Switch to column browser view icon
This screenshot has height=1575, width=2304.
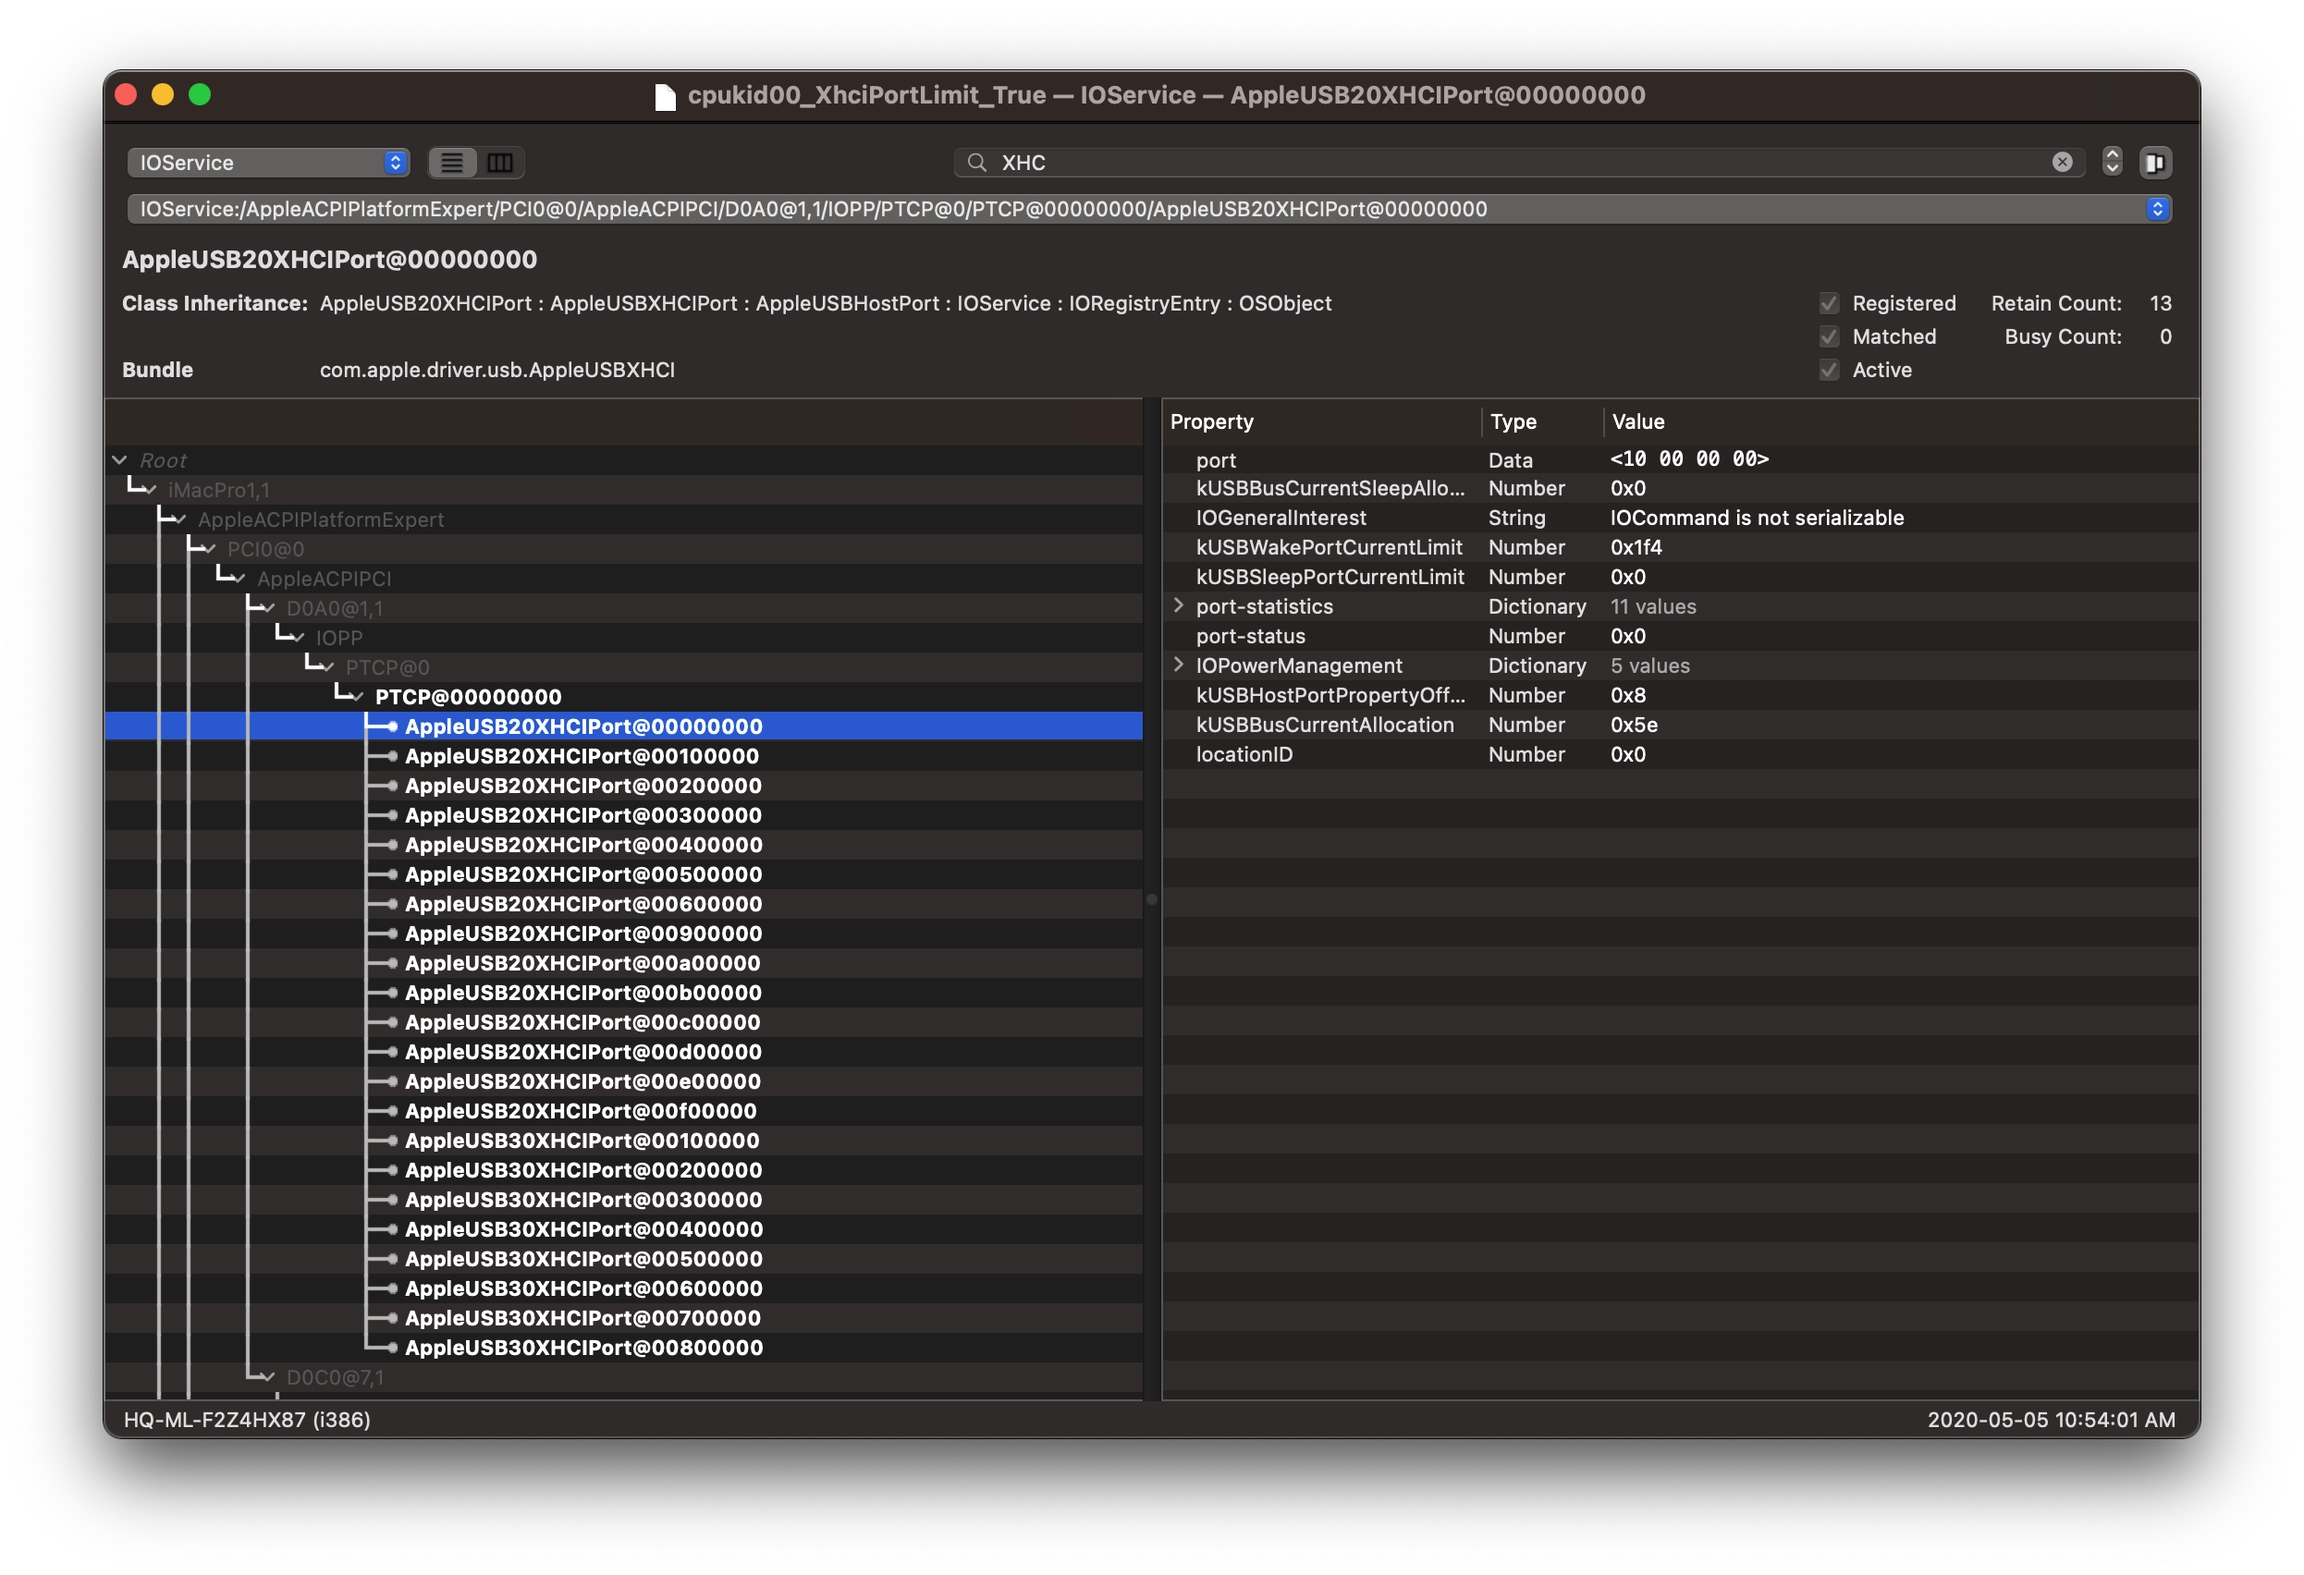pos(500,162)
